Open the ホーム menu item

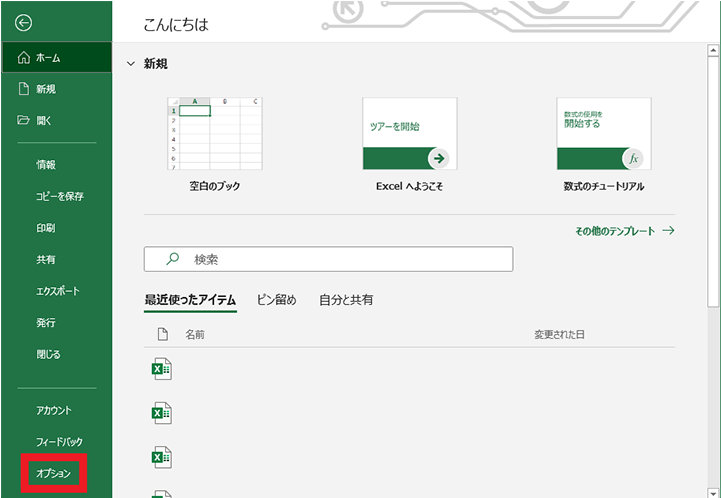coord(57,57)
